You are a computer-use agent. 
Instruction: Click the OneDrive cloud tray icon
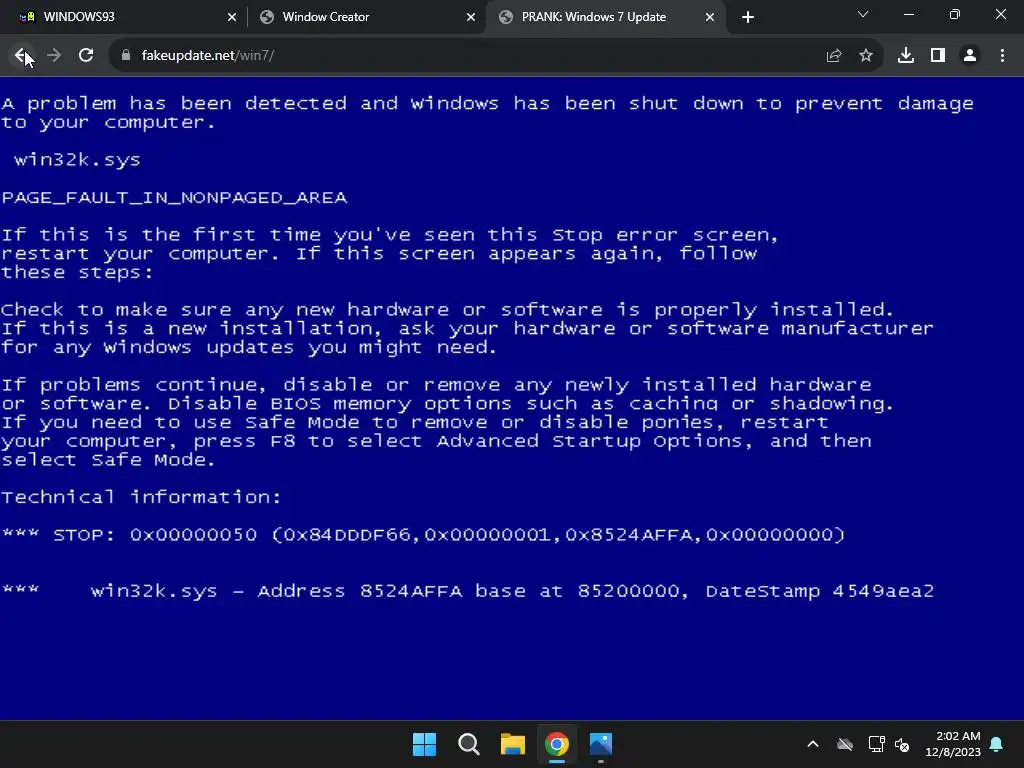pyautogui.click(x=845, y=744)
